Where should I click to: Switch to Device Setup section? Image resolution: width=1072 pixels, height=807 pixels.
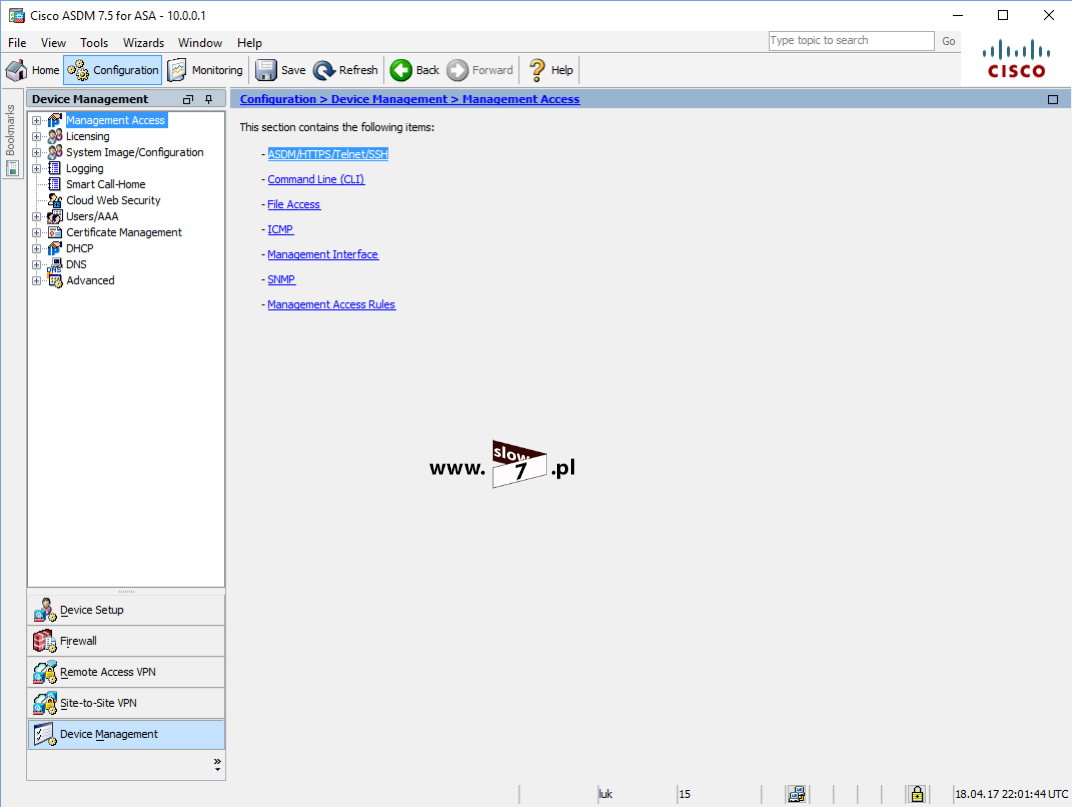click(x=126, y=610)
